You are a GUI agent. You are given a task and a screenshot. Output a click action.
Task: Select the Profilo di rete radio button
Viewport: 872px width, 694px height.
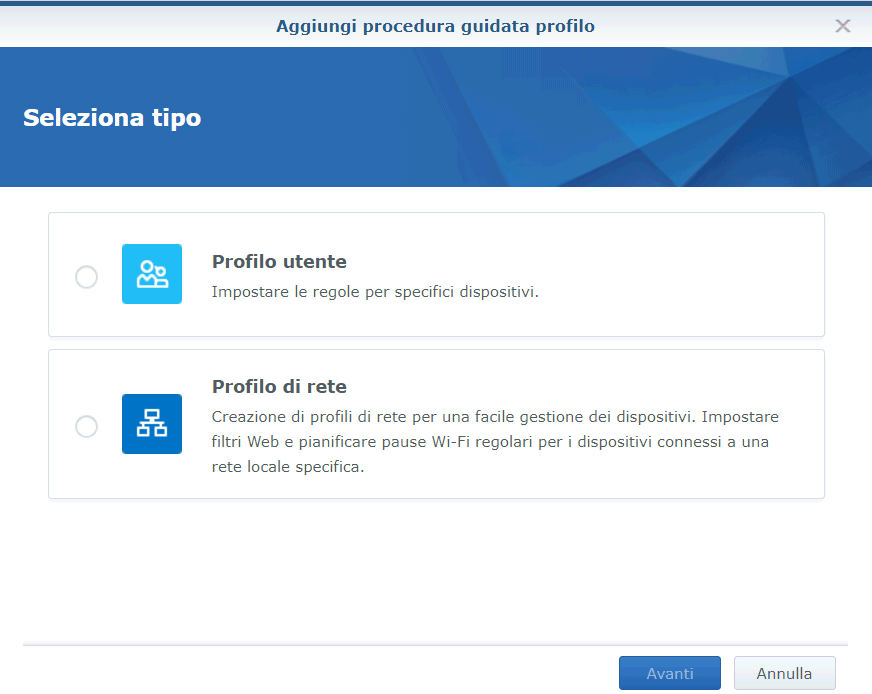coord(87,427)
